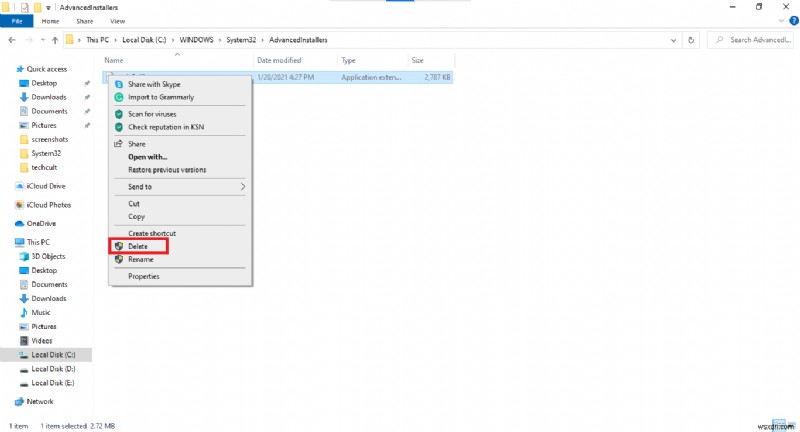
Task: Open the recent locations dropdown arrow
Action: [x=43, y=40]
